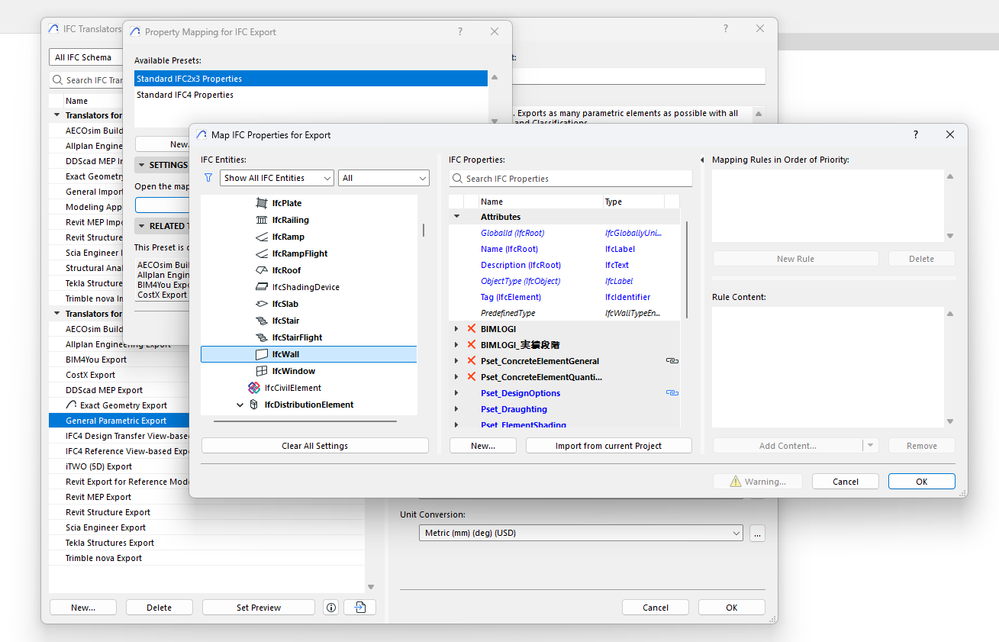
Task: Select the IfcDistributionElement entity icon
Action: (254, 404)
